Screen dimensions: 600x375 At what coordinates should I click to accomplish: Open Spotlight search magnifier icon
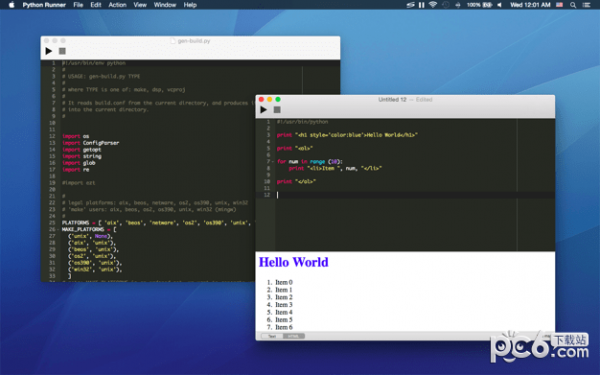tap(573, 5)
